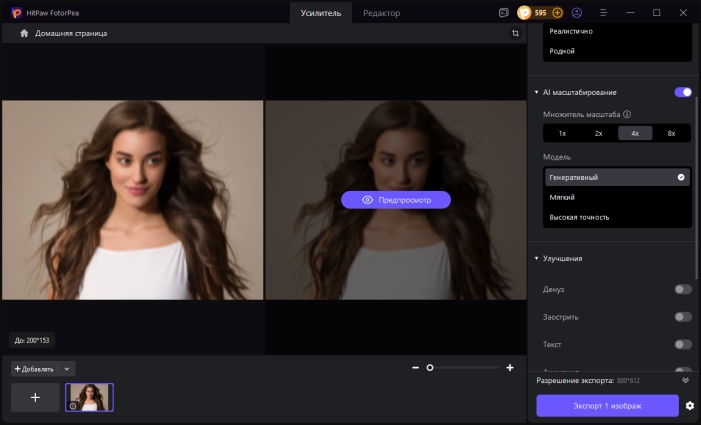Switch to the Редактор tab
The image size is (701, 425).
[381, 13]
